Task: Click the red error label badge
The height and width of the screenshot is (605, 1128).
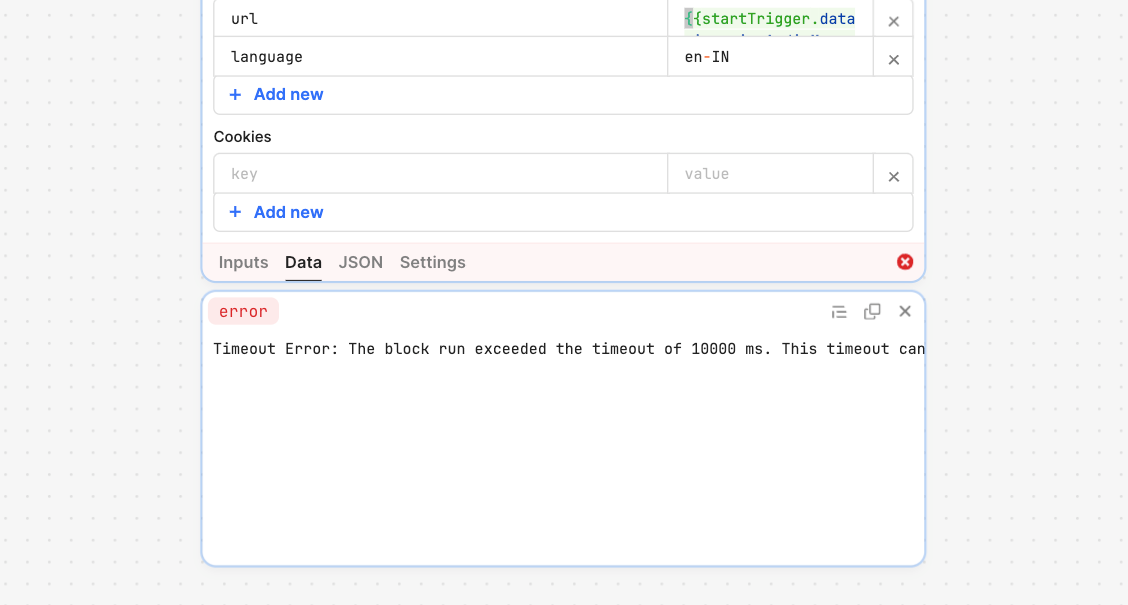Action: [243, 311]
